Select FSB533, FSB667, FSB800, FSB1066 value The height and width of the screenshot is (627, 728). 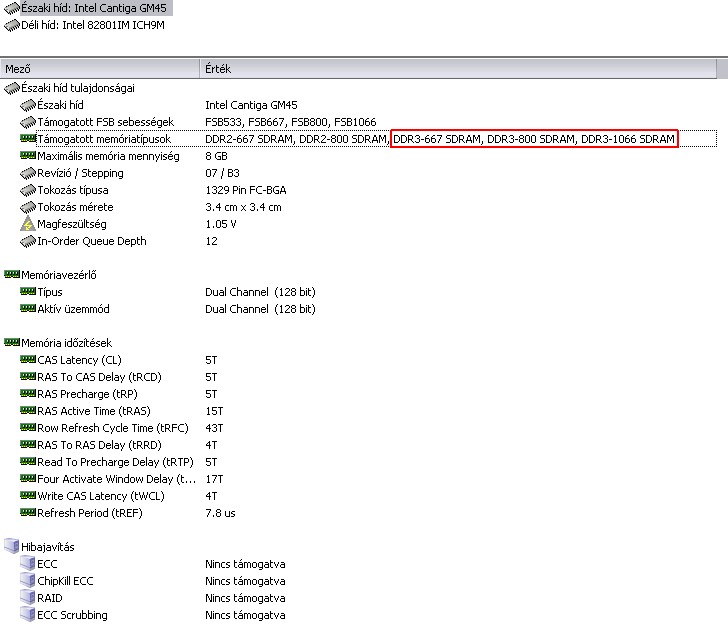tap(291, 122)
